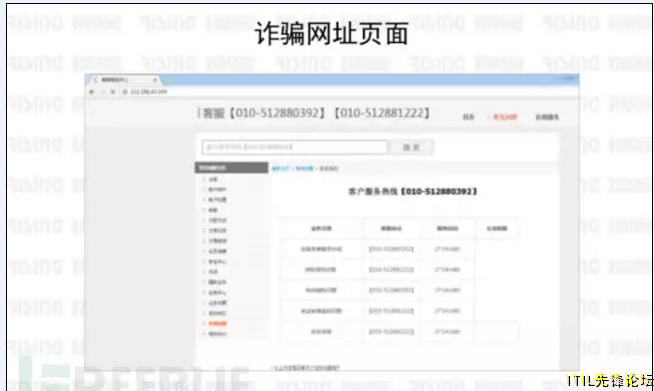Image resolution: width=654 pixels, height=391 pixels.
Task: Click the browser back arrow icon
Action: 92,92
